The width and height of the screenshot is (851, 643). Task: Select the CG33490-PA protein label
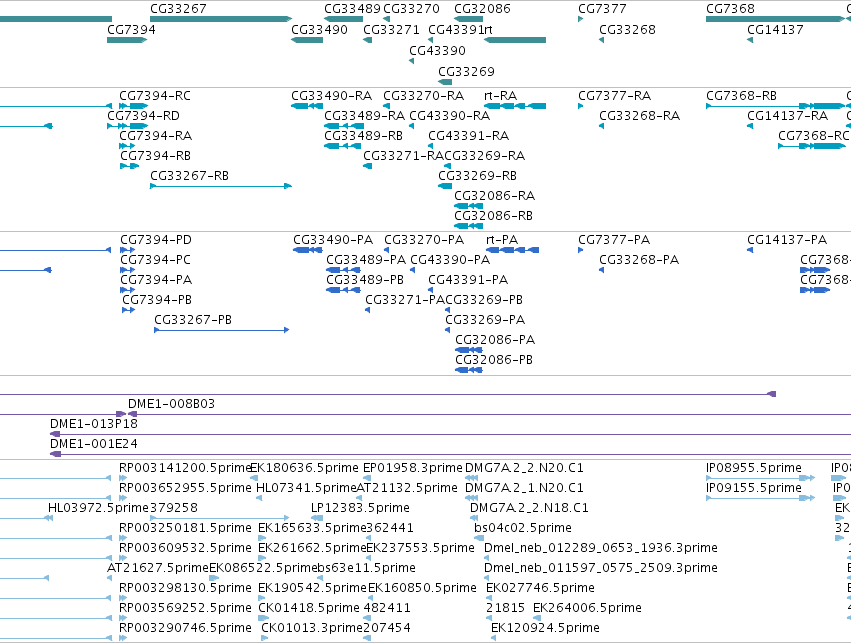pyautogui.click(x=333, y=240)
